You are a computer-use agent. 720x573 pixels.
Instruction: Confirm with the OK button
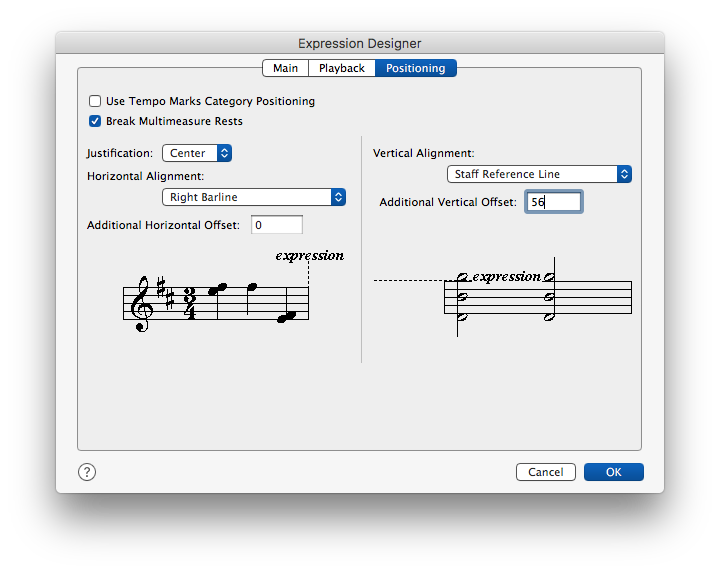[613, 472]
